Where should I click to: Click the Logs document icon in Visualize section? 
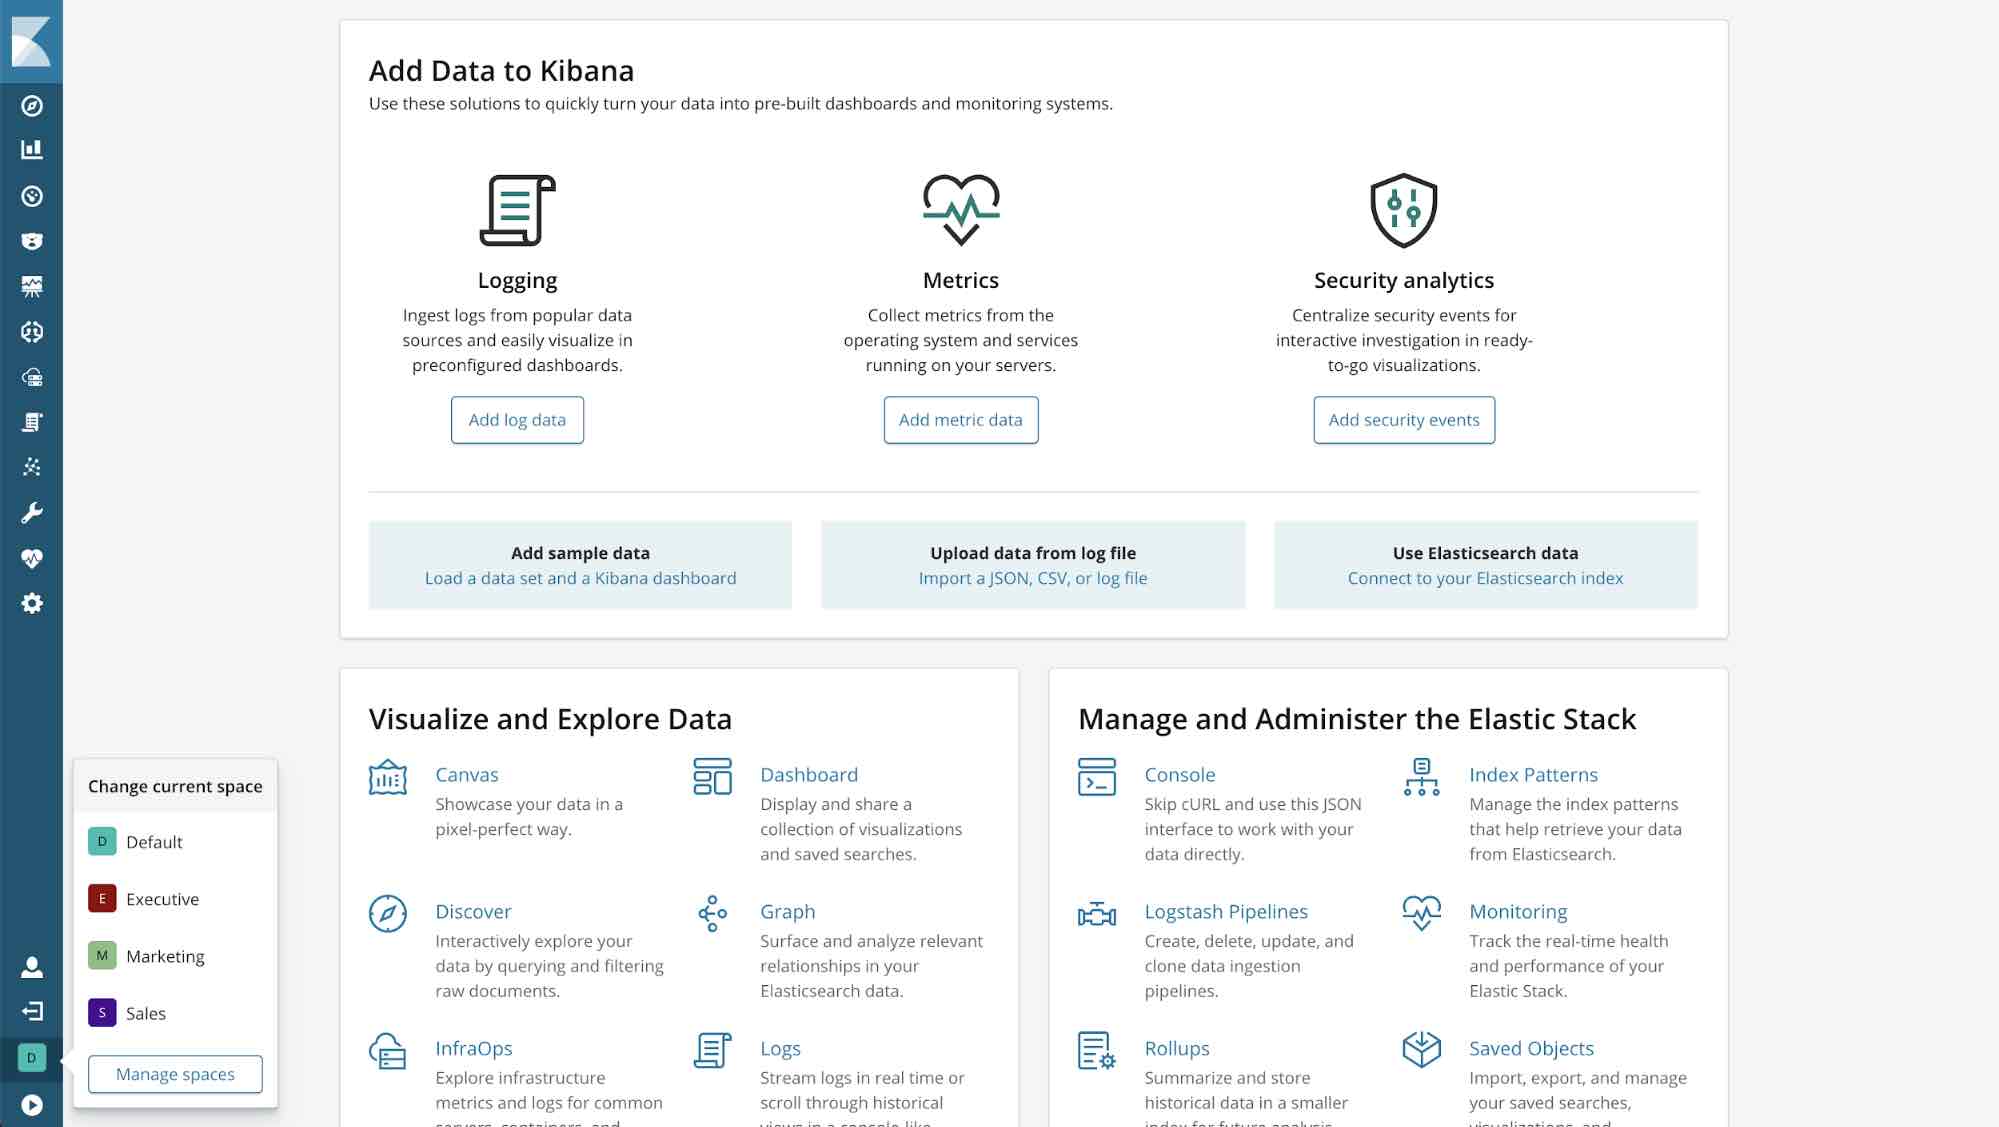[712, 1051]
